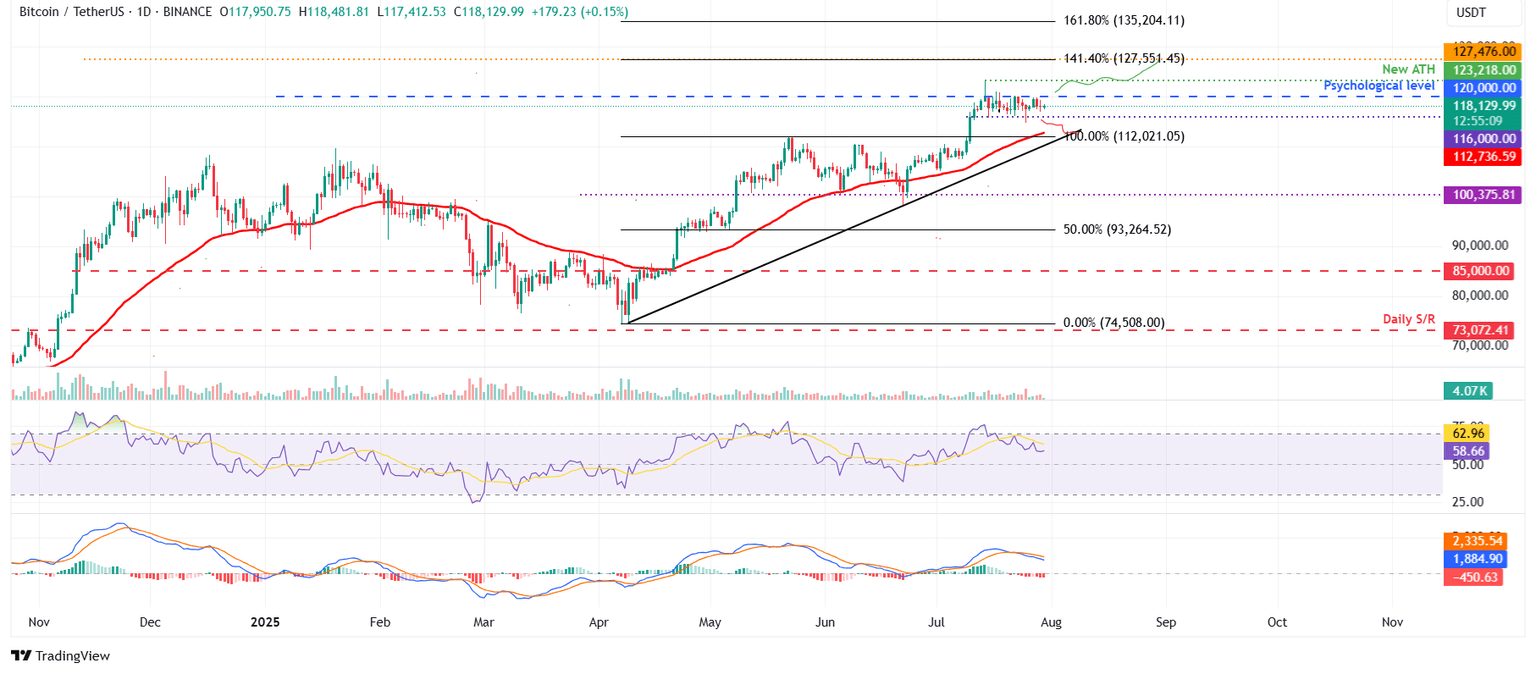The height and width of the screenshot is (674, 1536).
Task: Click the purple 116,000.00 level label
Action: (x=1483, y=139)
